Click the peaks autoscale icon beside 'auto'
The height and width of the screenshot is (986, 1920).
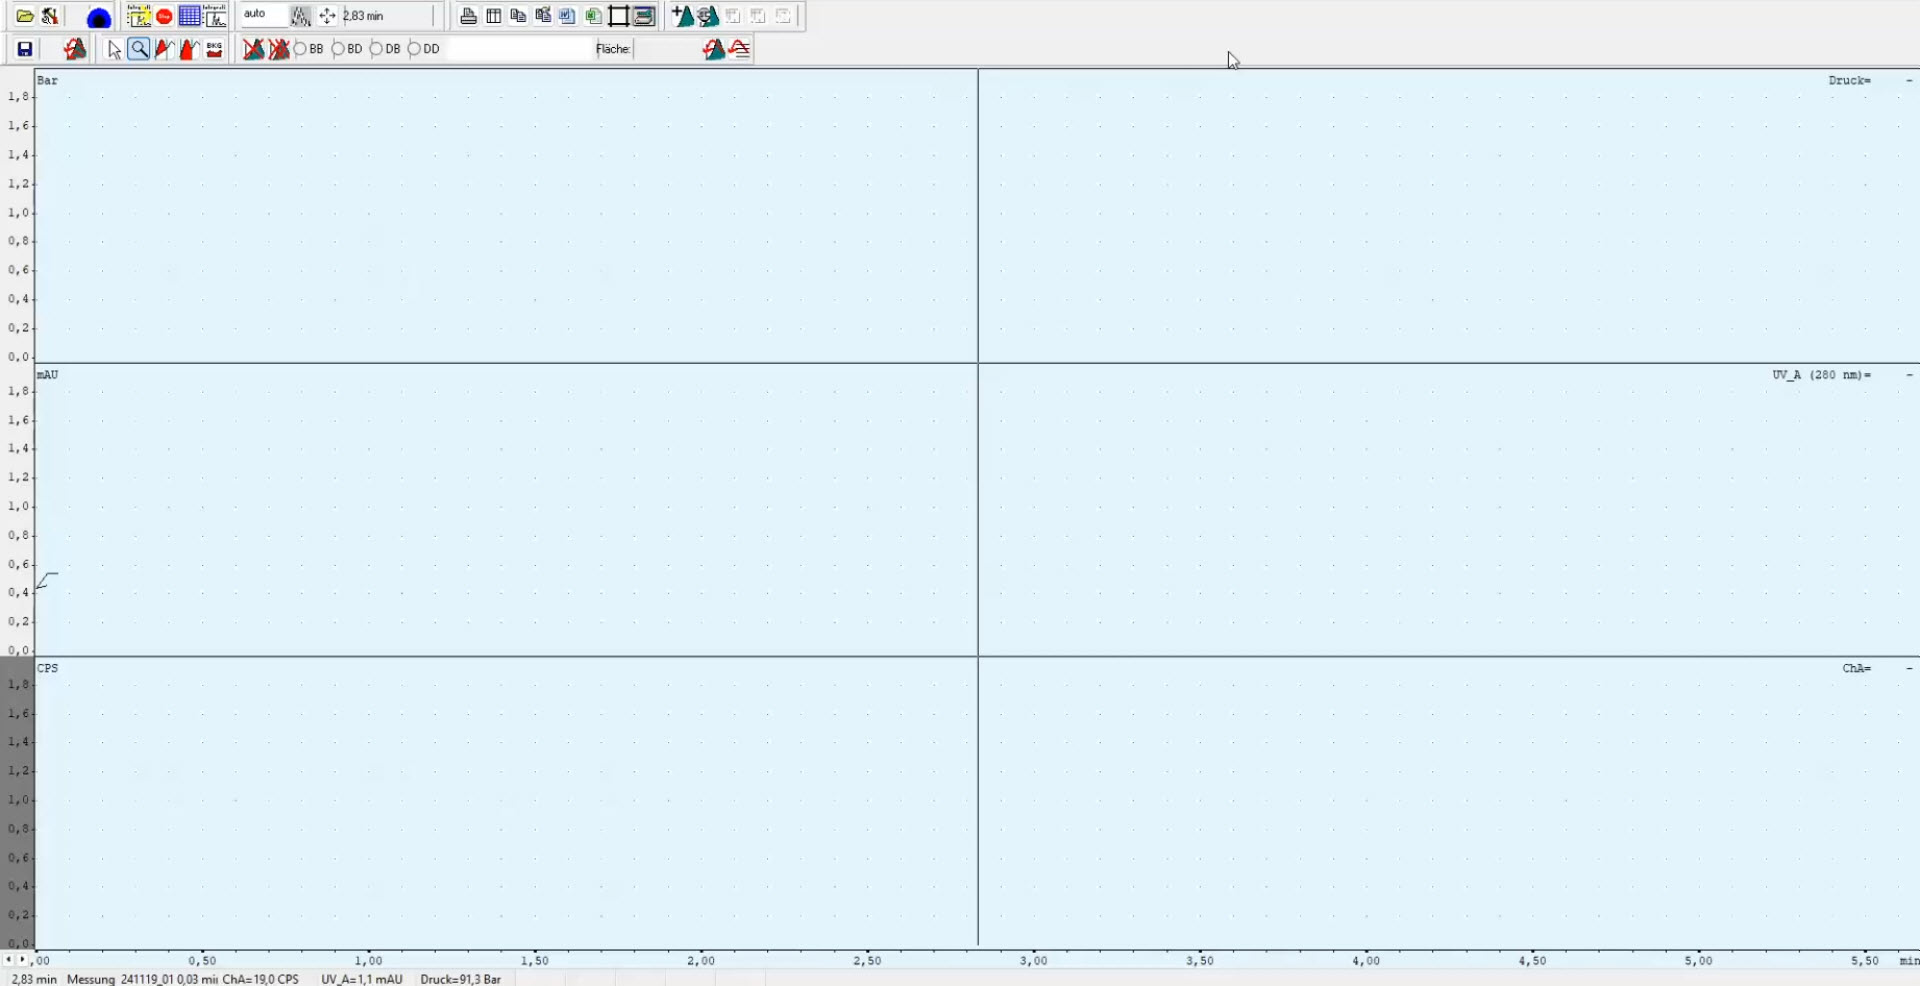pos(300,16)
